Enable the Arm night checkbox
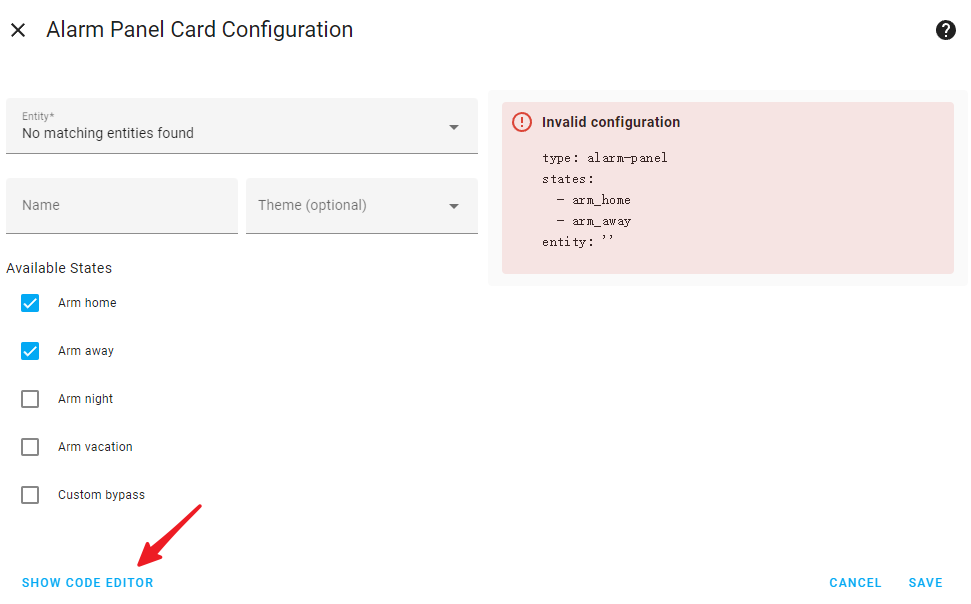This screenshot has width=971, height=604. (30, 399)
